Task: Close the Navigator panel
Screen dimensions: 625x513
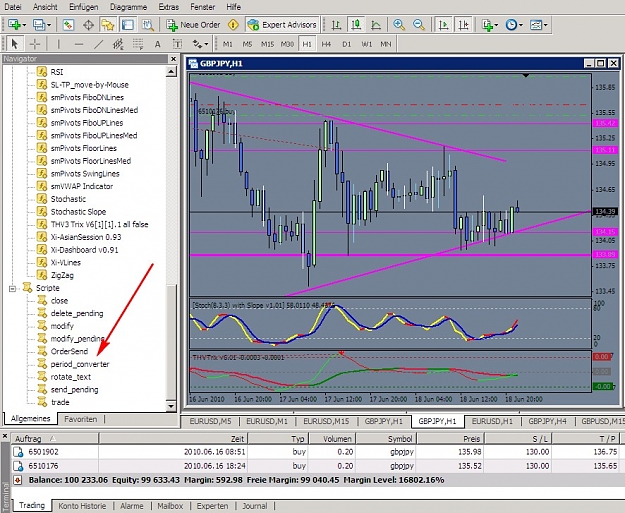Action: (173, 59)
